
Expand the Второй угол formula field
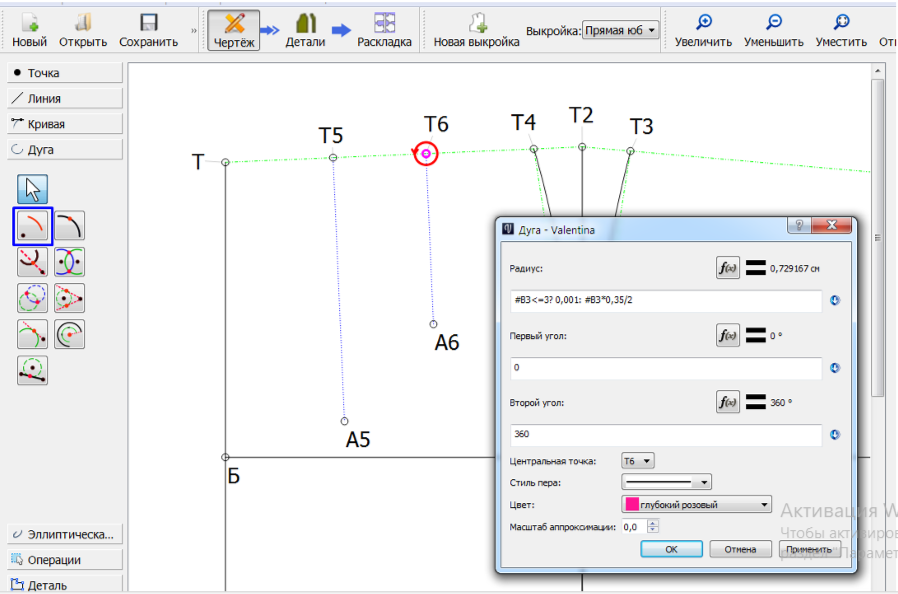(835, 435)
